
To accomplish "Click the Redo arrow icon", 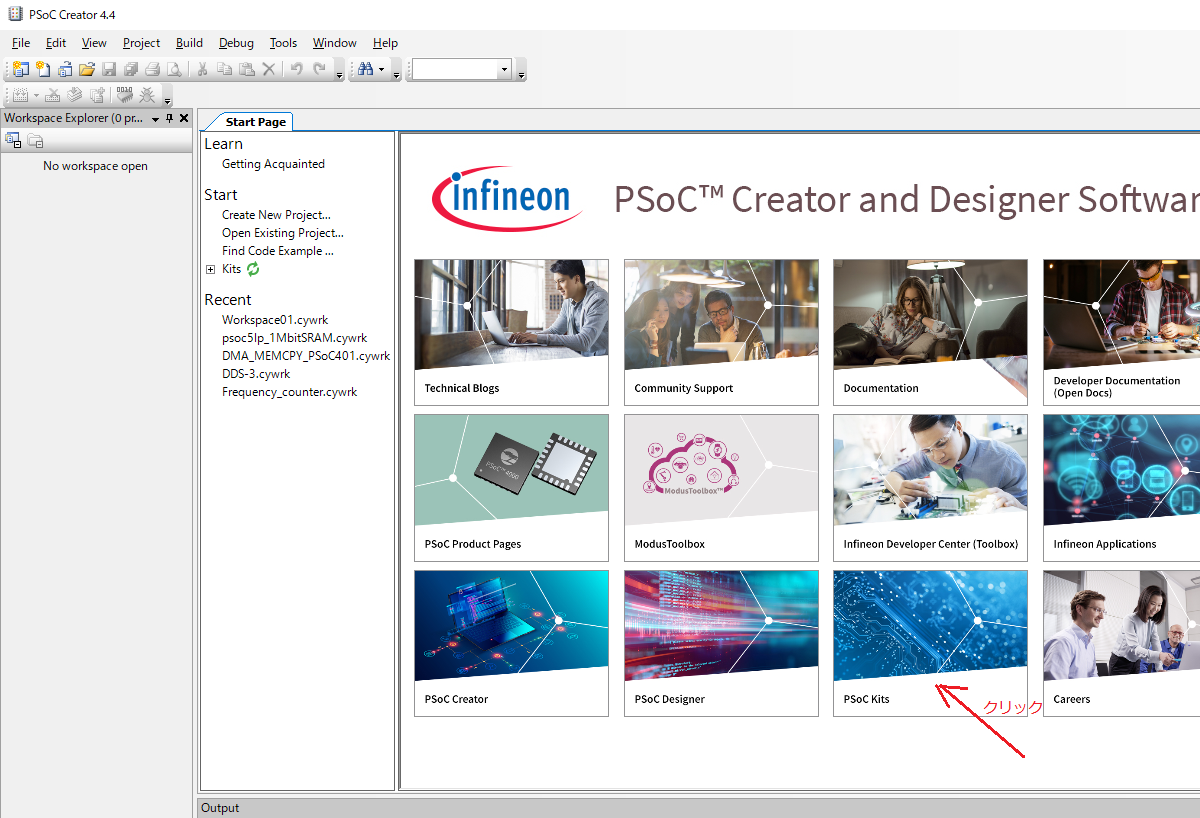I will [x=319, y=69].
